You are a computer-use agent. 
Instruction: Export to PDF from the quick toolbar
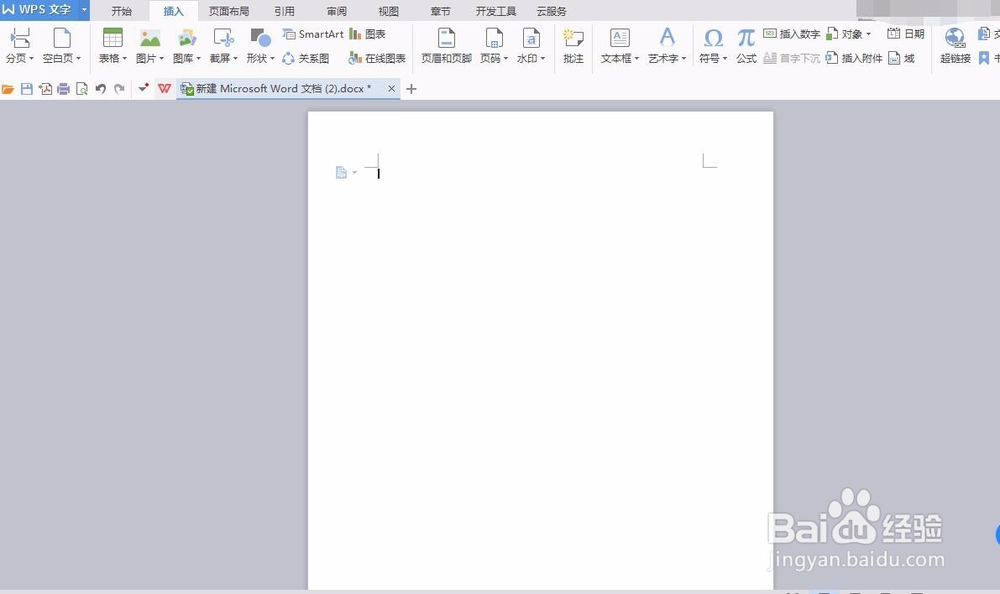click(x=45, y=89)
